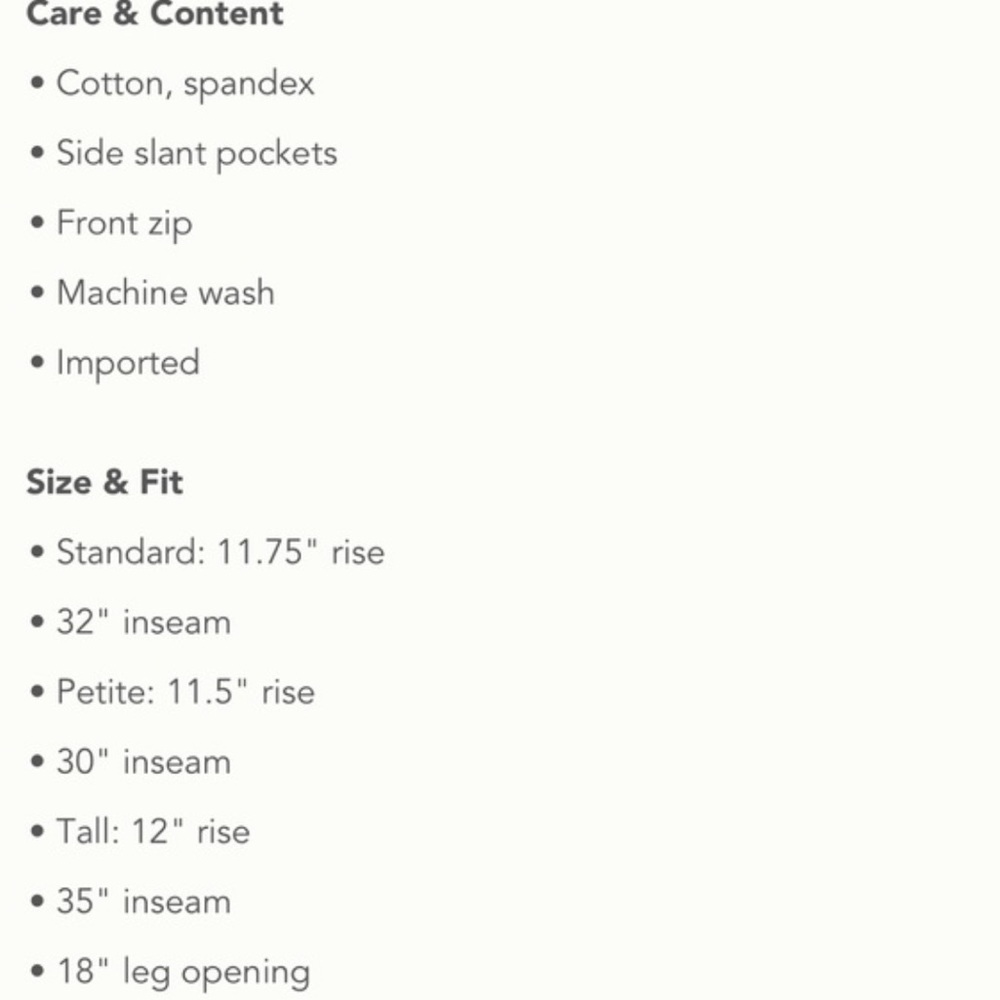The image size is (1000, 1000).
Task: Click the bullet point before Front zip
Action: coord(38,223)
